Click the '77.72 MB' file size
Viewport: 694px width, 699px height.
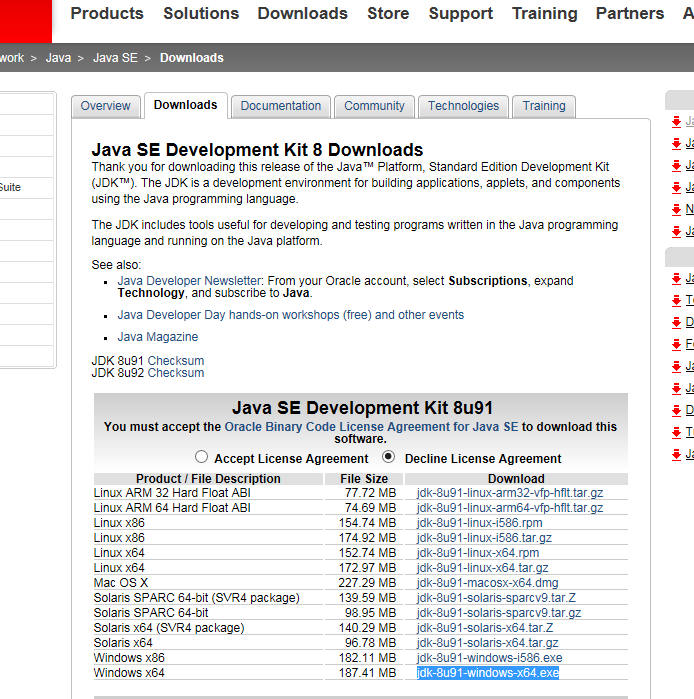coord(370,493)
